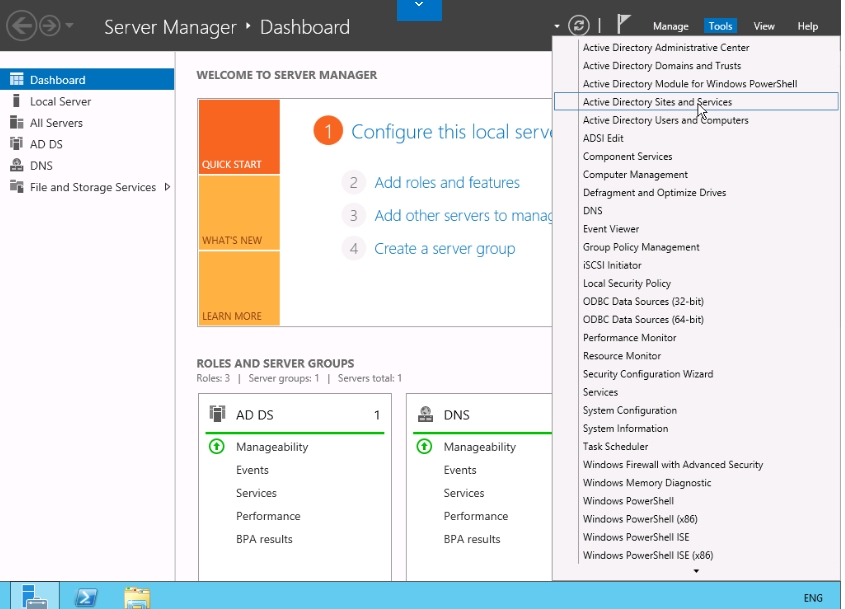845x609 pixels.
Task: Click the back navigation arrow icon
Action: (x=22, y=26)
